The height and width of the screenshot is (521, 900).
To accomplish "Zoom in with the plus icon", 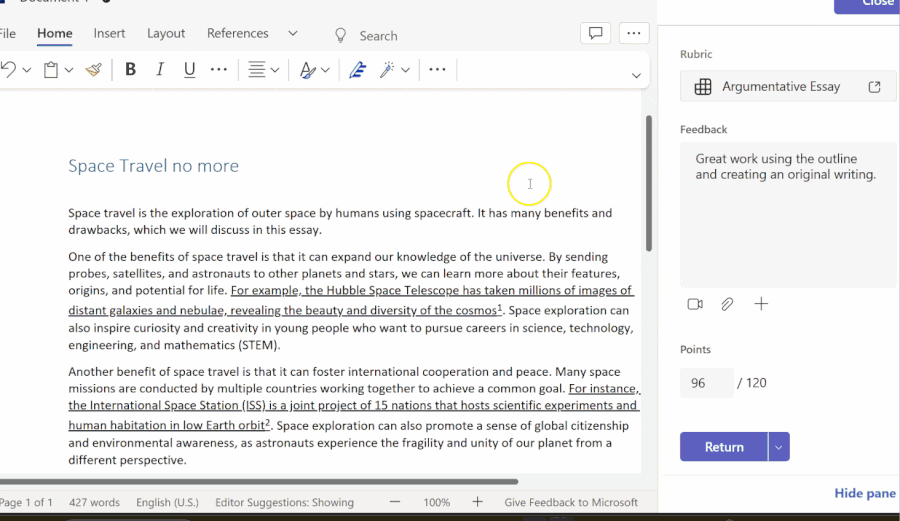I will click(478, 502).
